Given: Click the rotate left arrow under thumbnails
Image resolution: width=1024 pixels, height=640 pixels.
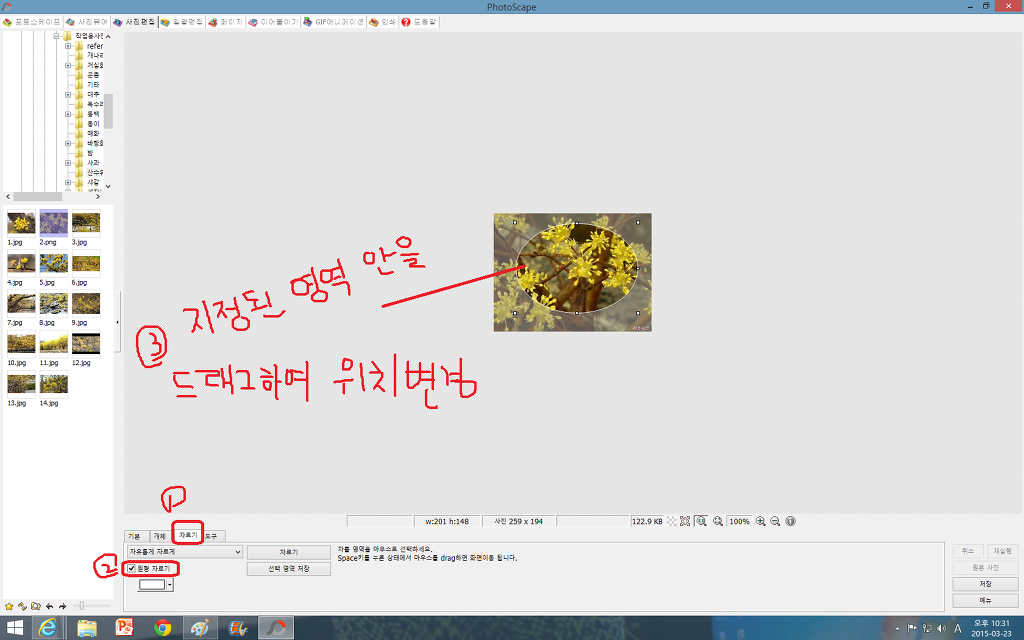Looking at the screenshot, I should click(49, 606).
